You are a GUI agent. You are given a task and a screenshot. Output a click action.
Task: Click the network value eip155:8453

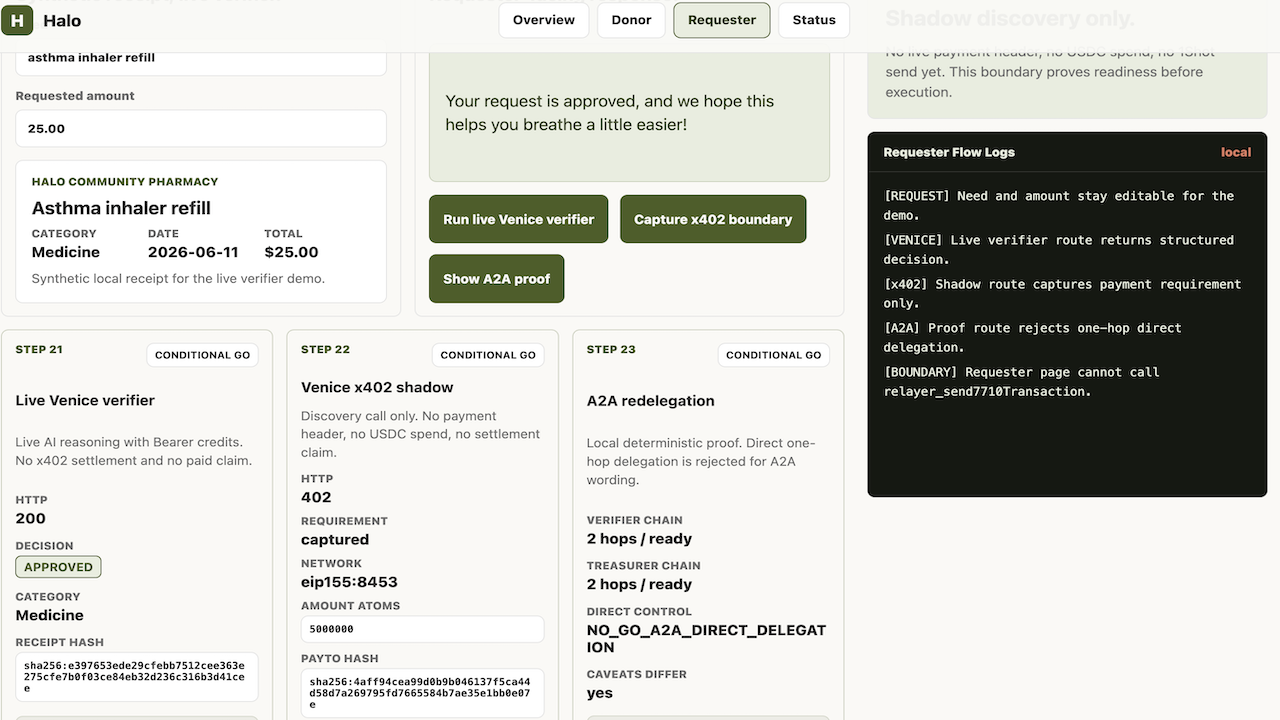(349, 582)
